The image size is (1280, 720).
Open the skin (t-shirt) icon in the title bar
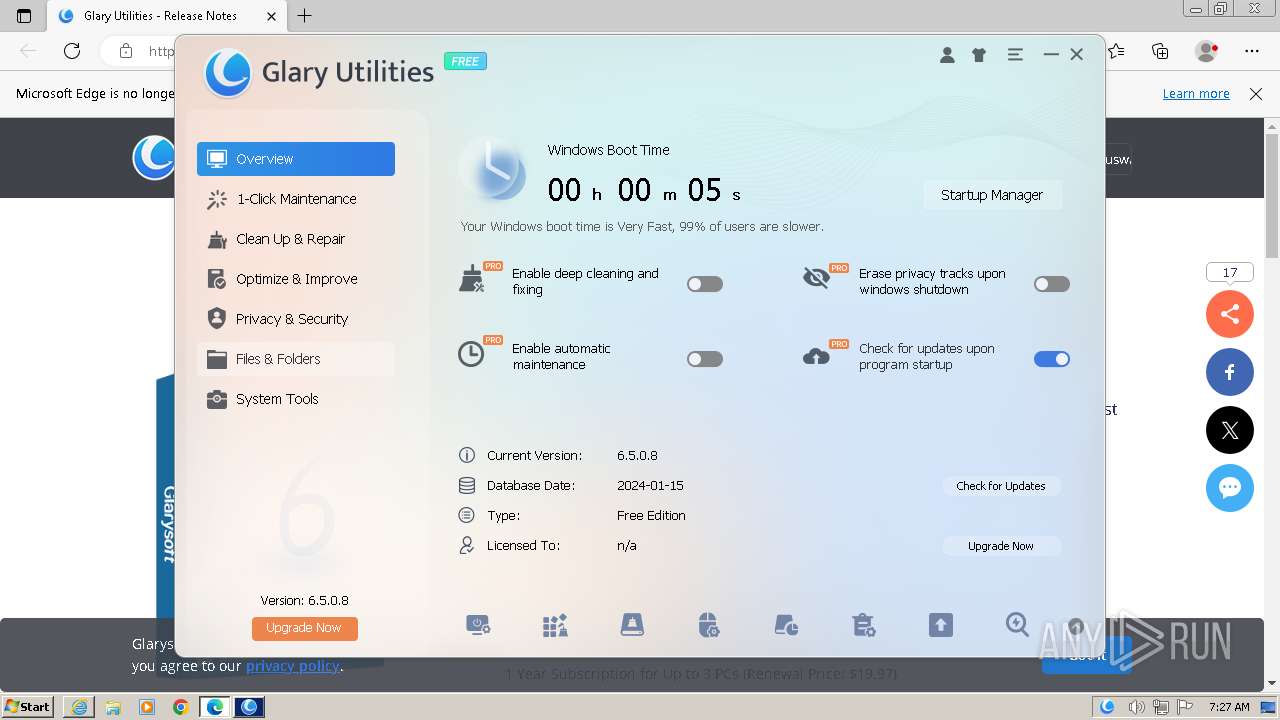click(x=979, y=55)
